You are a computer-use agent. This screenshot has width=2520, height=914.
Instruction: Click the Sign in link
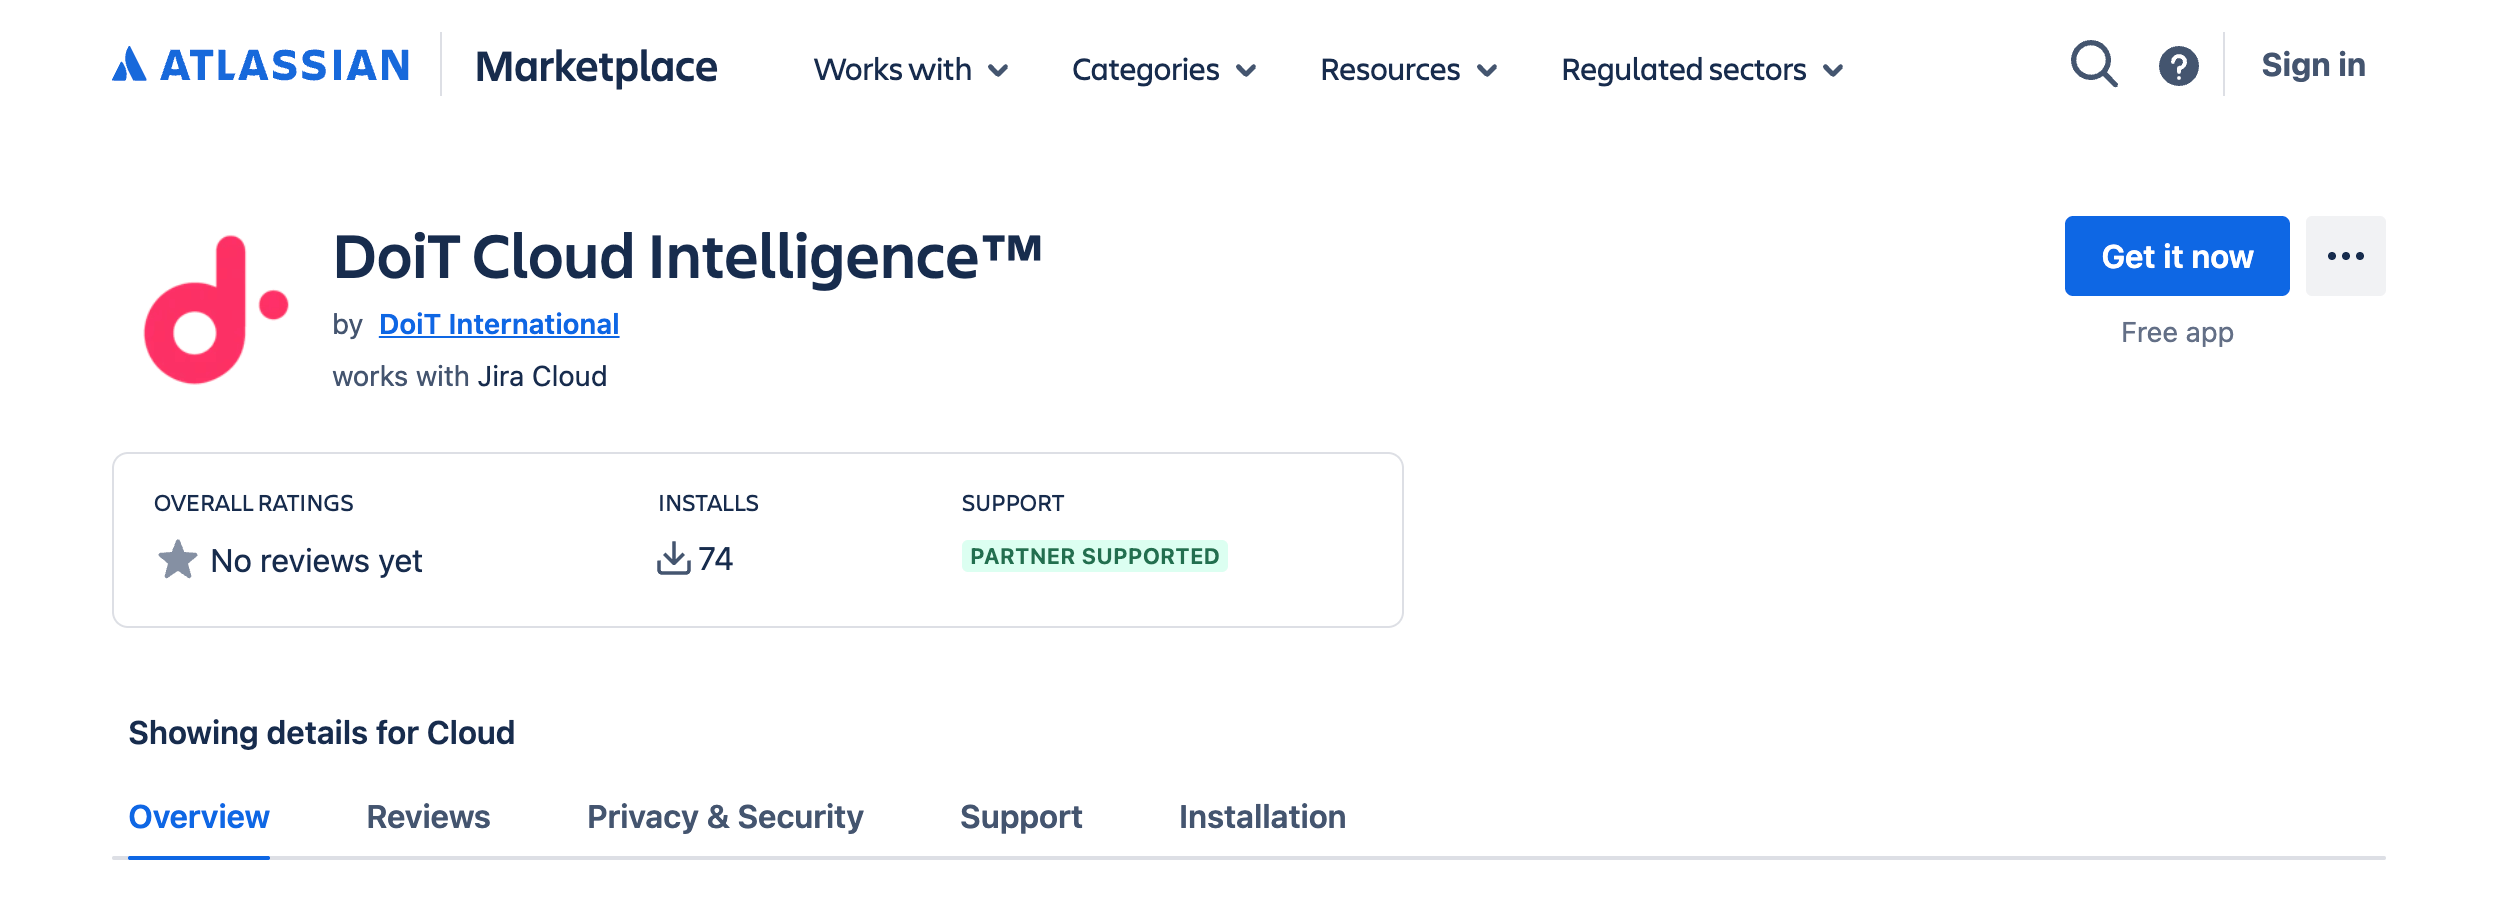click(2313, 63)
